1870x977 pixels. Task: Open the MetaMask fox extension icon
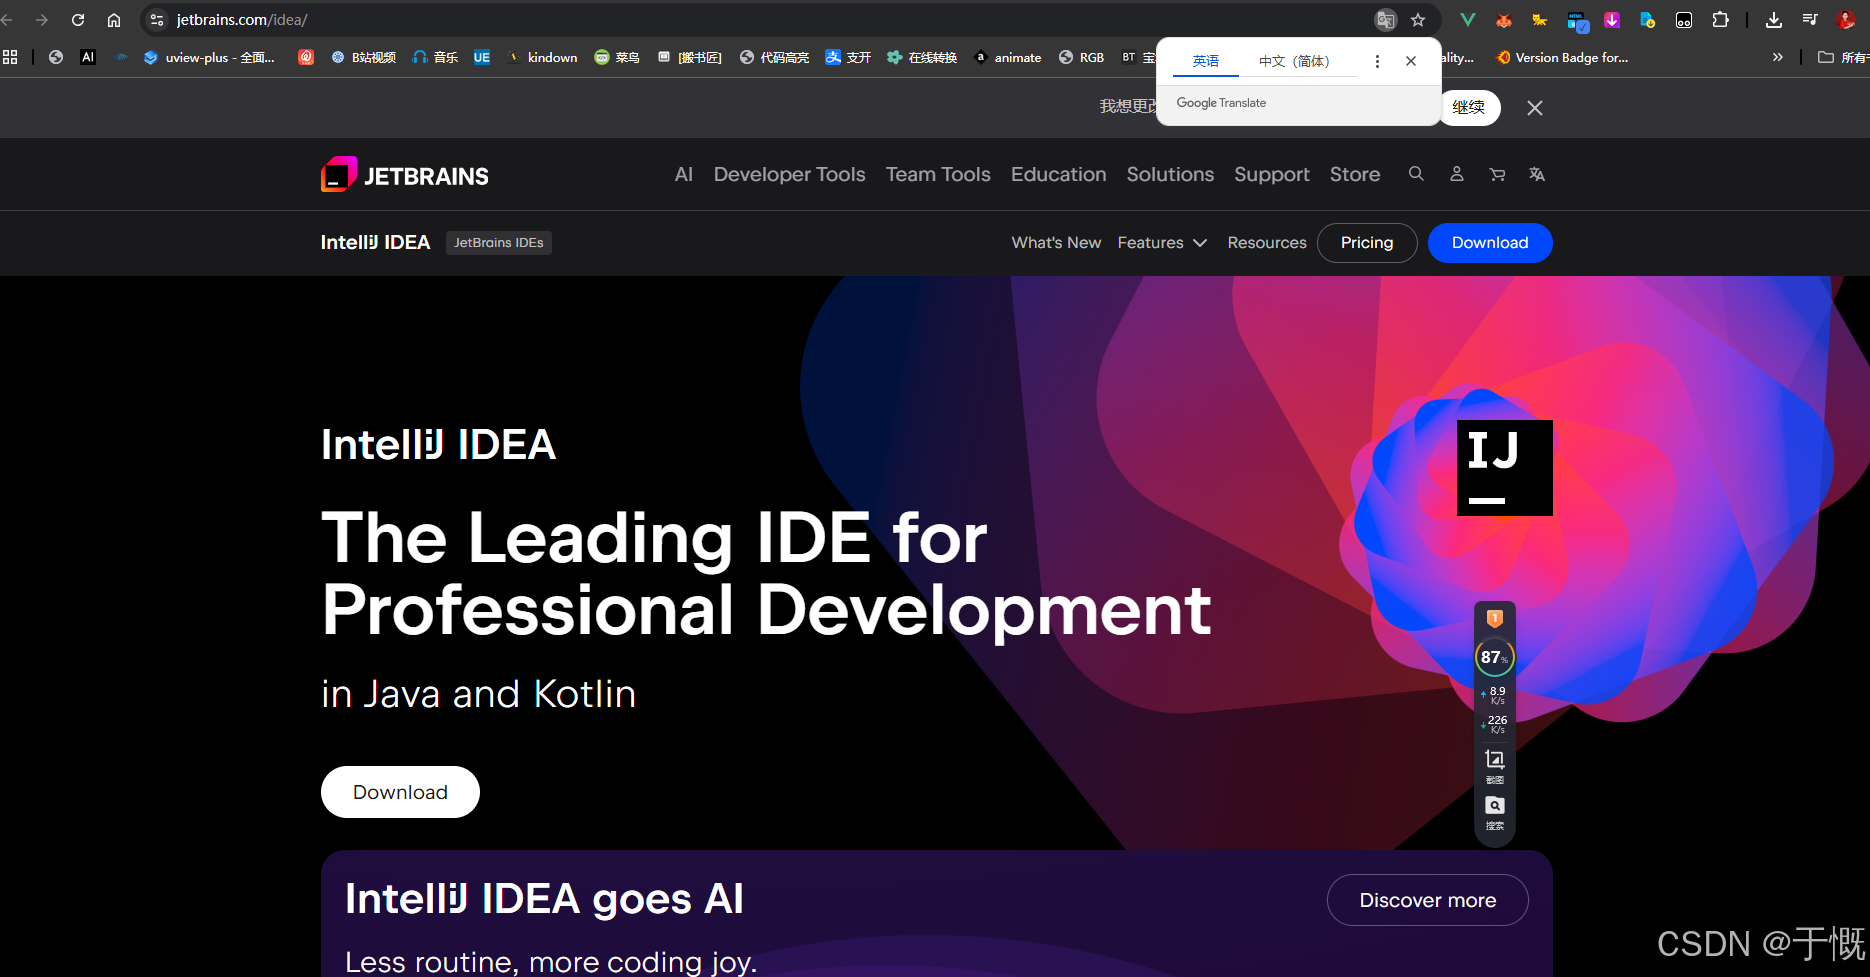coord(1504,20)
